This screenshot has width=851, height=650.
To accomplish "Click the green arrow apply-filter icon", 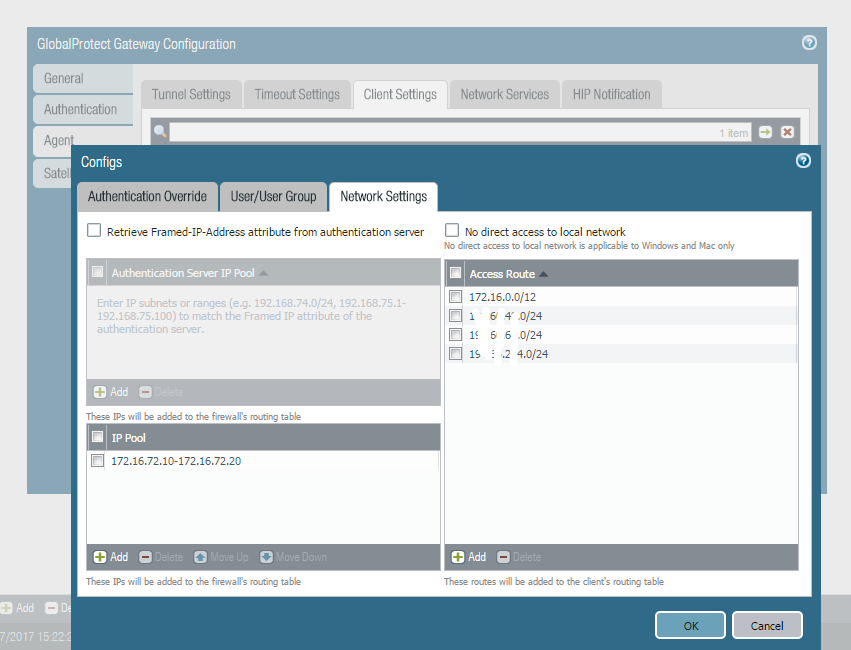I will click(765, 132).
